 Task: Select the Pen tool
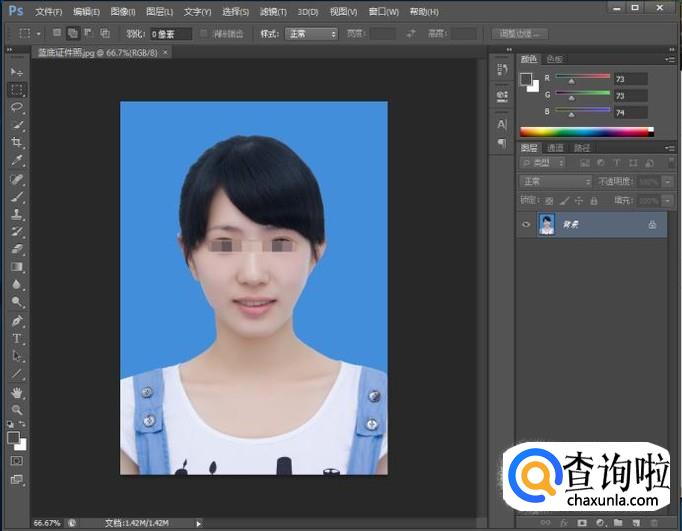17,321
